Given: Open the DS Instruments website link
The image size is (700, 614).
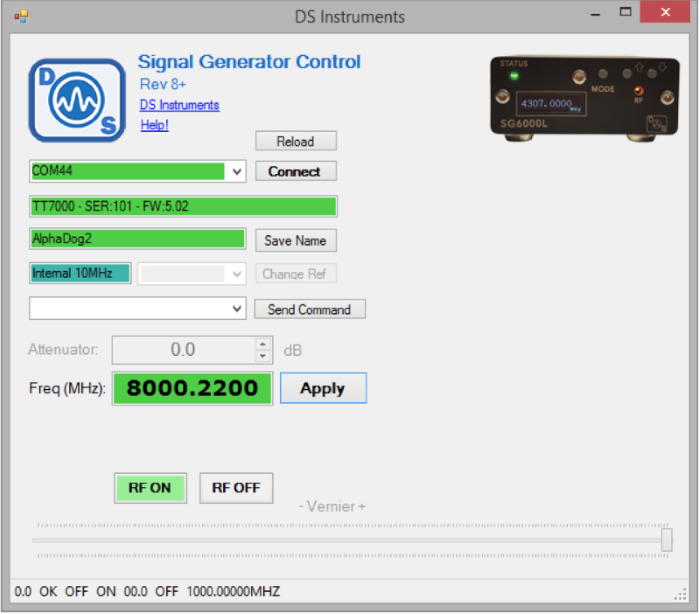Looking at the screenshot, I should pos(179,105).
